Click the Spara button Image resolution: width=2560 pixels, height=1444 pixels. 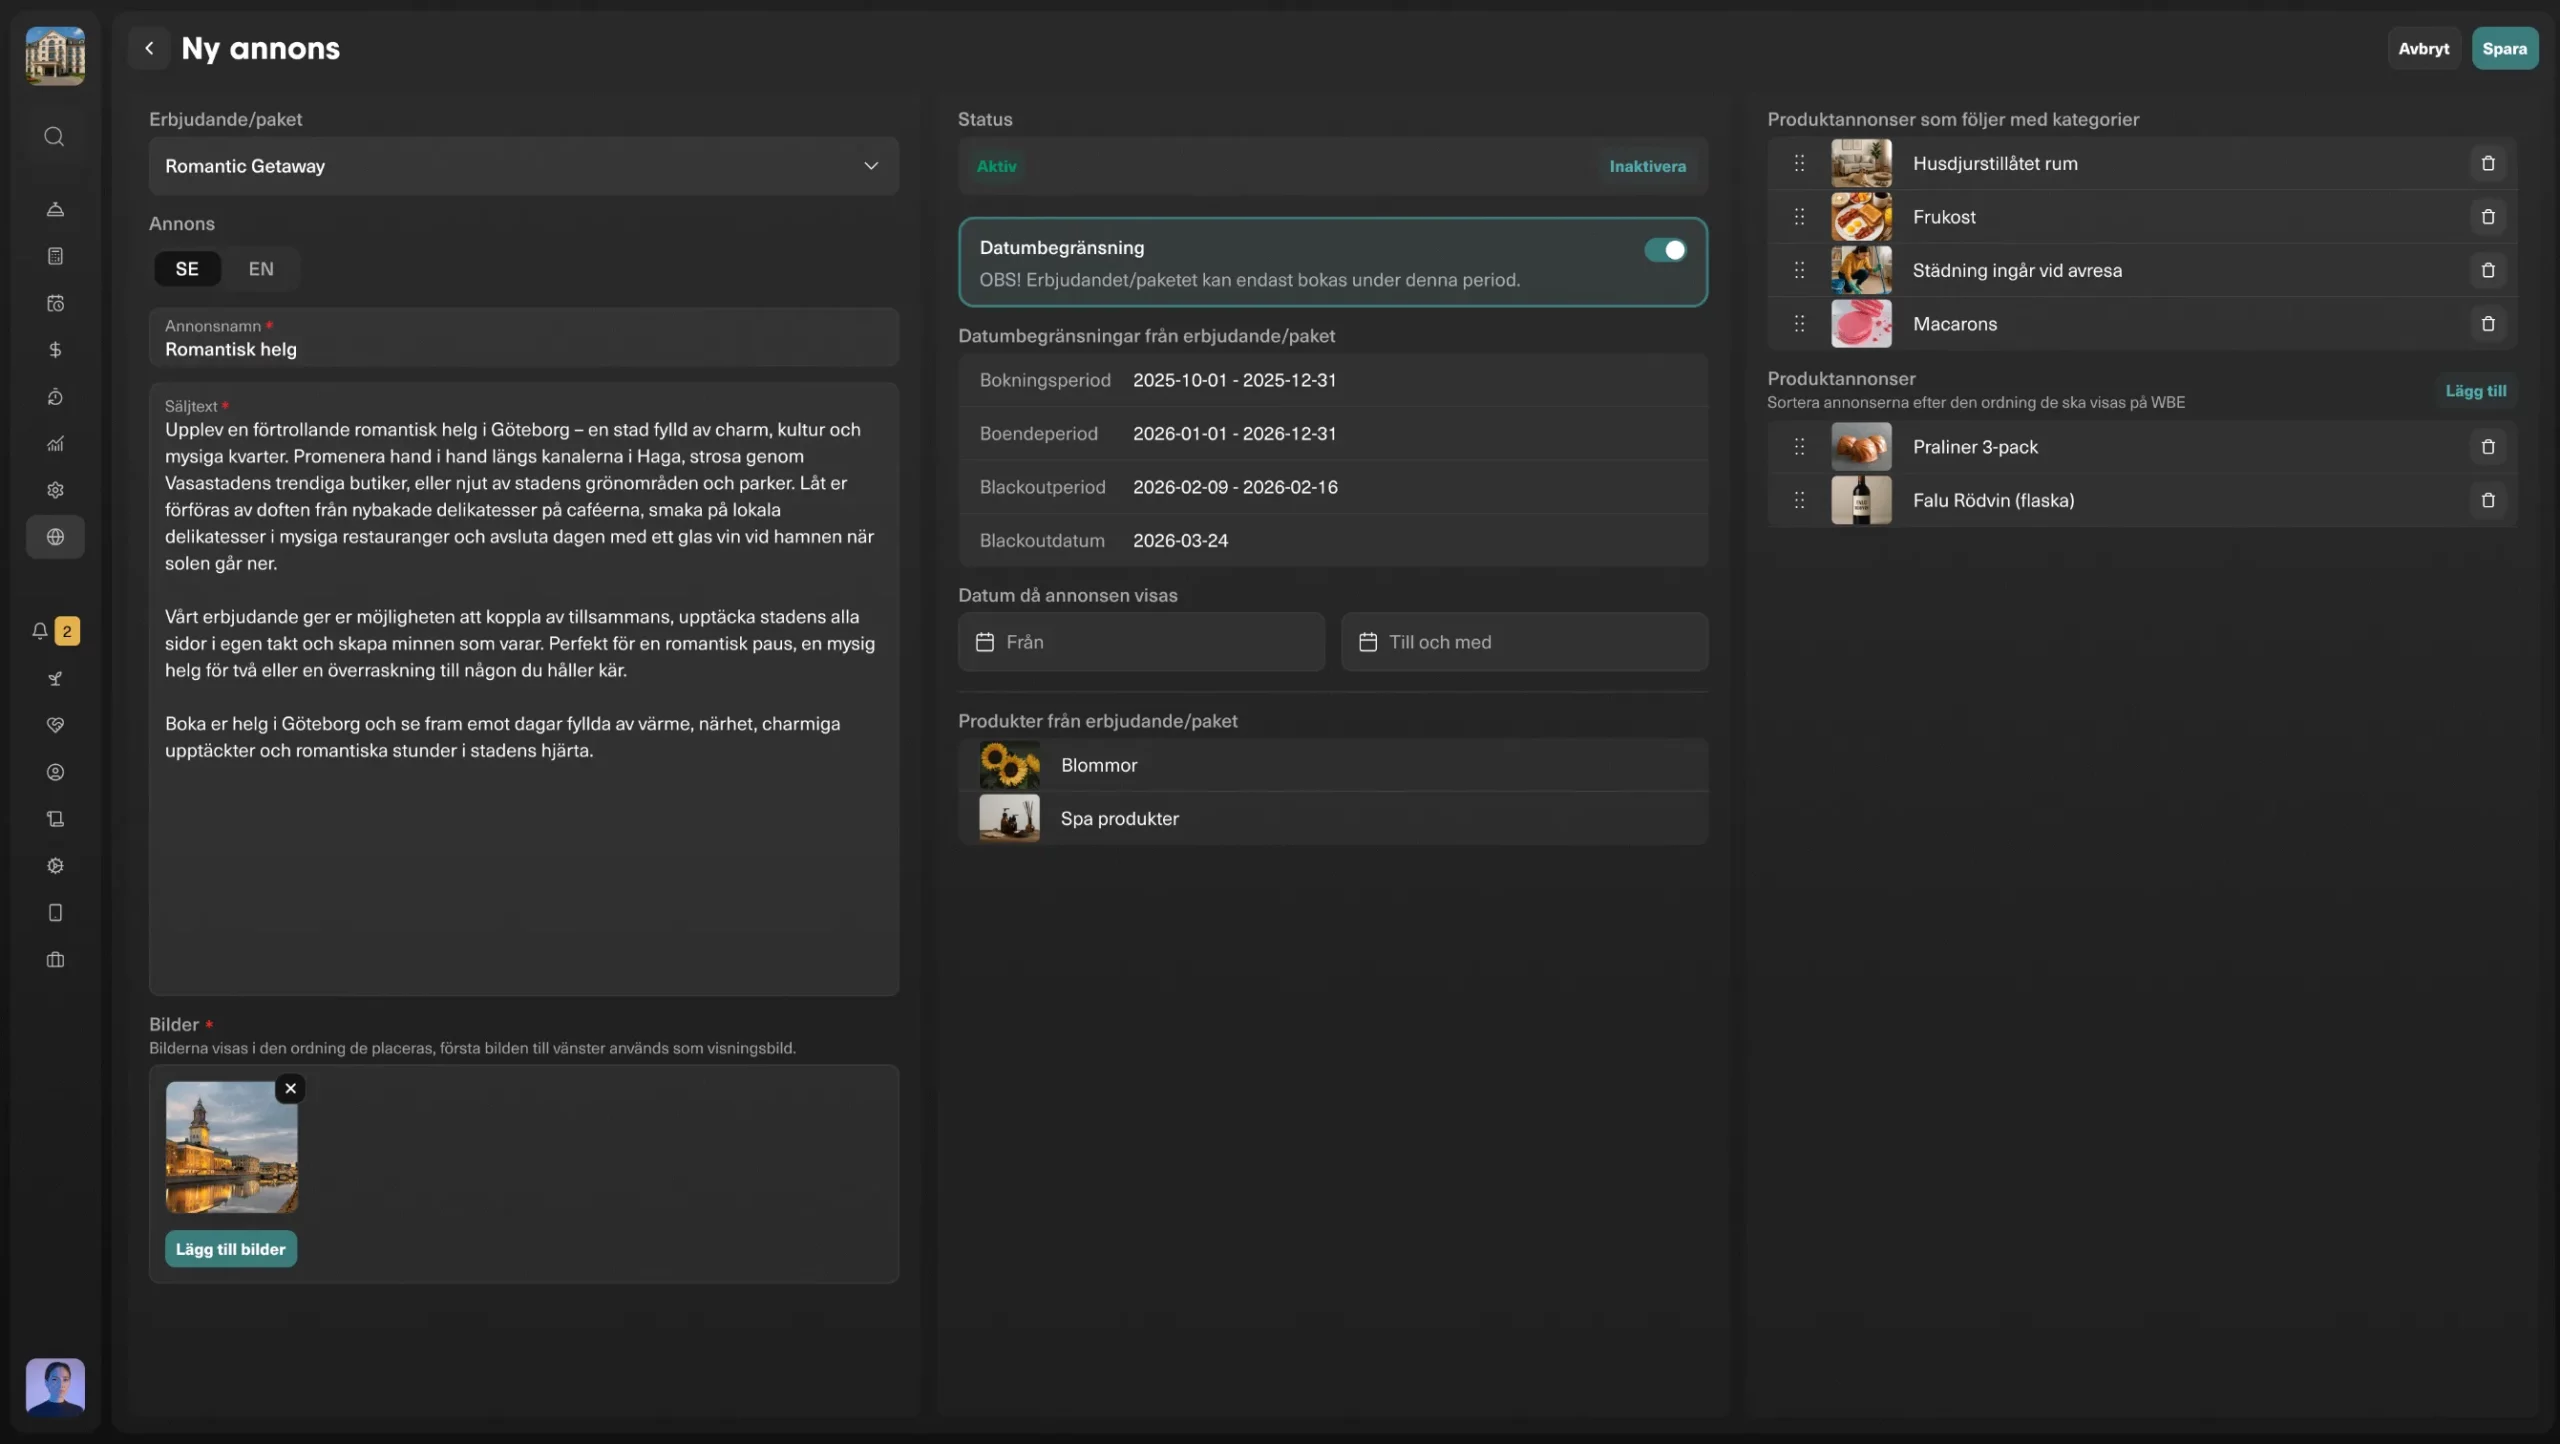pos(2504,48)
